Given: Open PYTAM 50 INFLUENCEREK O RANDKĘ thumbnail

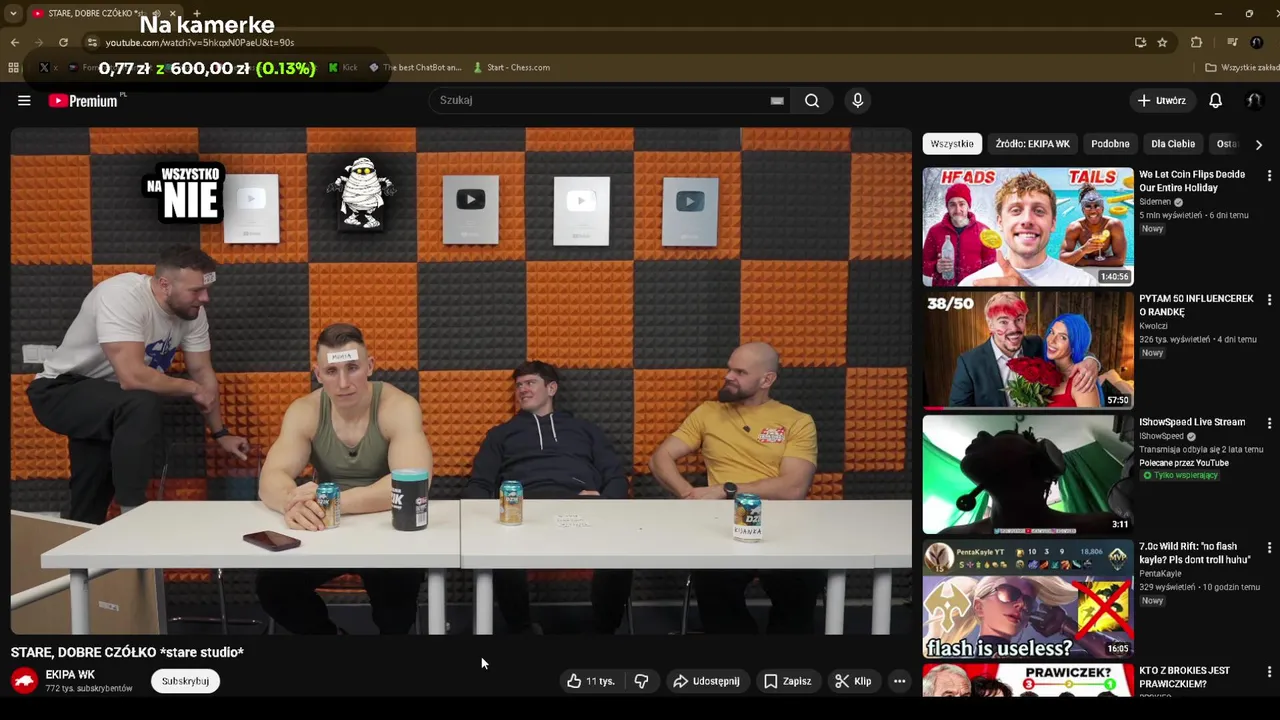Looking at the screenshot, I should (1028, 350).
